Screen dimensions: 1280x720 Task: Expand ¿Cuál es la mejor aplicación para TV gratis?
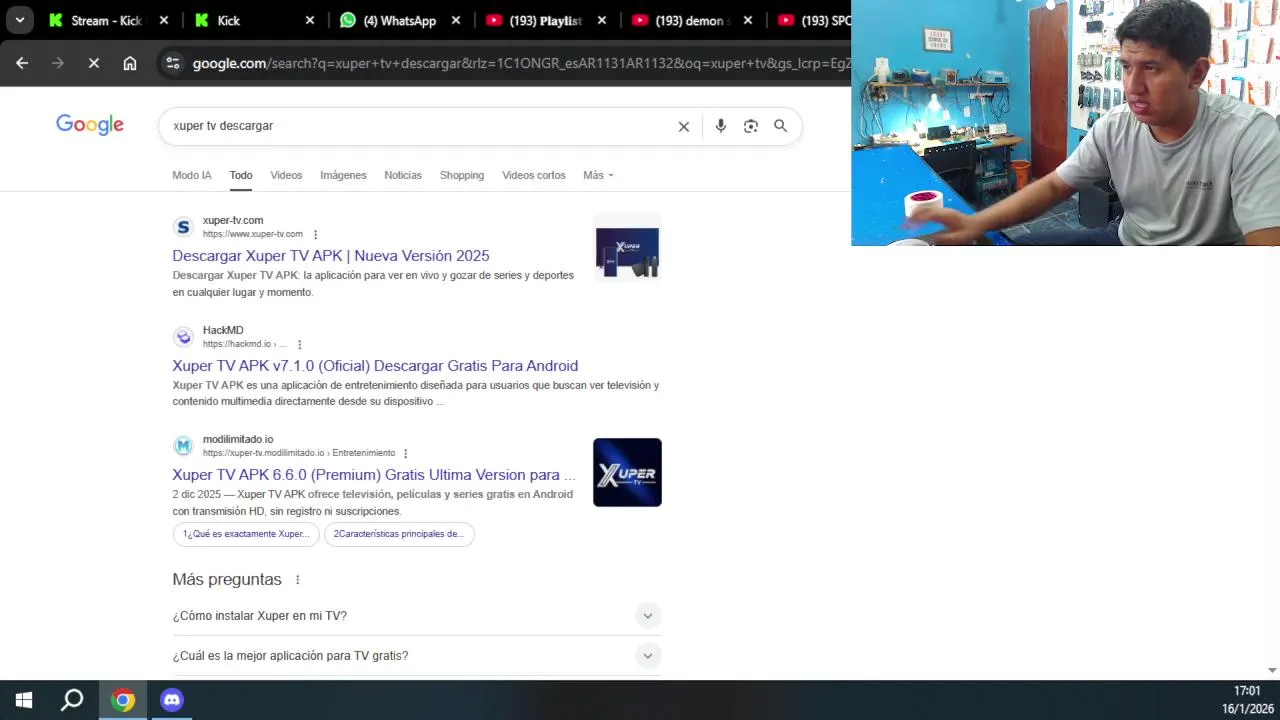[417, 656]
